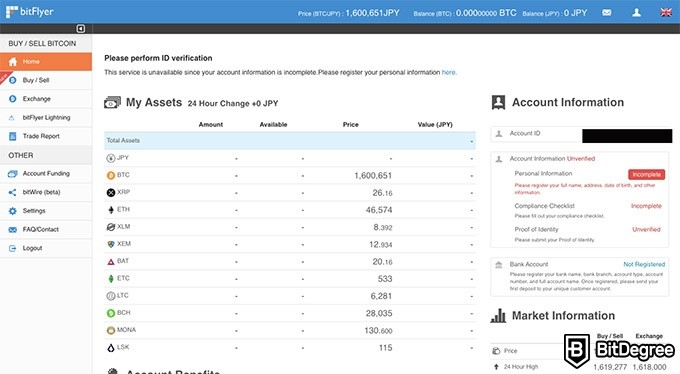
Task: Open the user profile icon
Action: point(636,13)
